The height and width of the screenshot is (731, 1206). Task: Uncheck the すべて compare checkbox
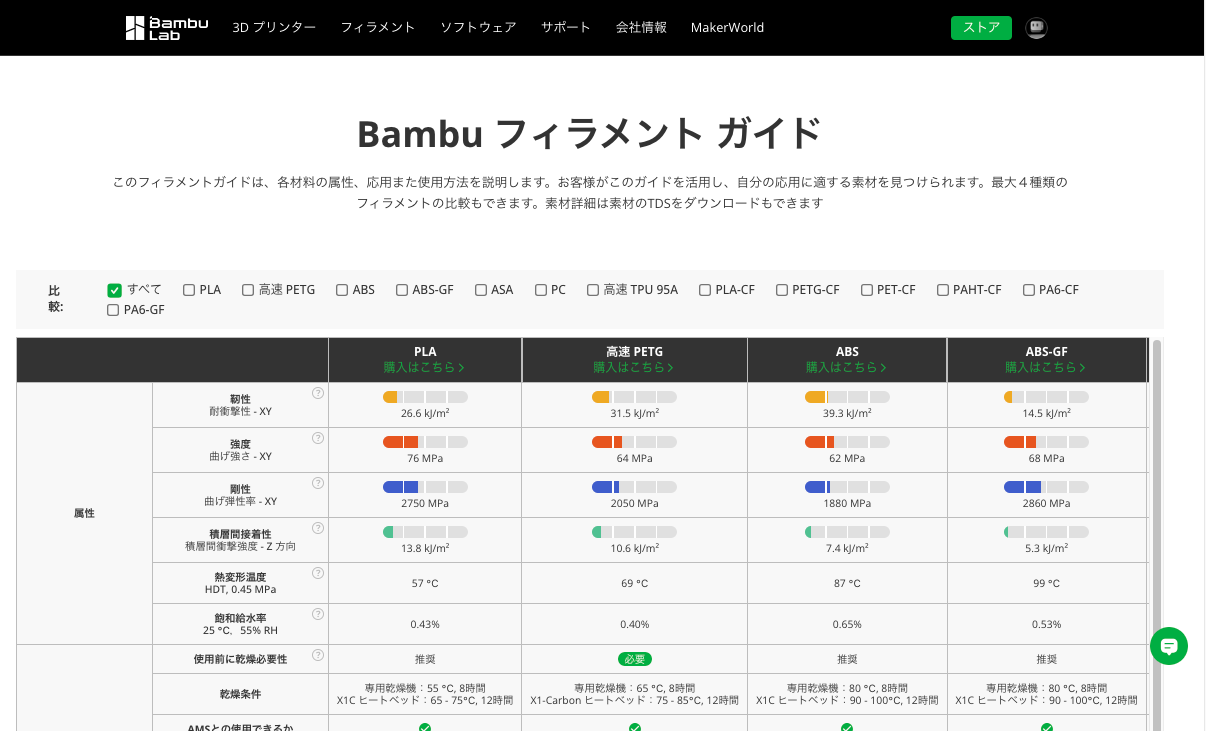pos(114,290)
